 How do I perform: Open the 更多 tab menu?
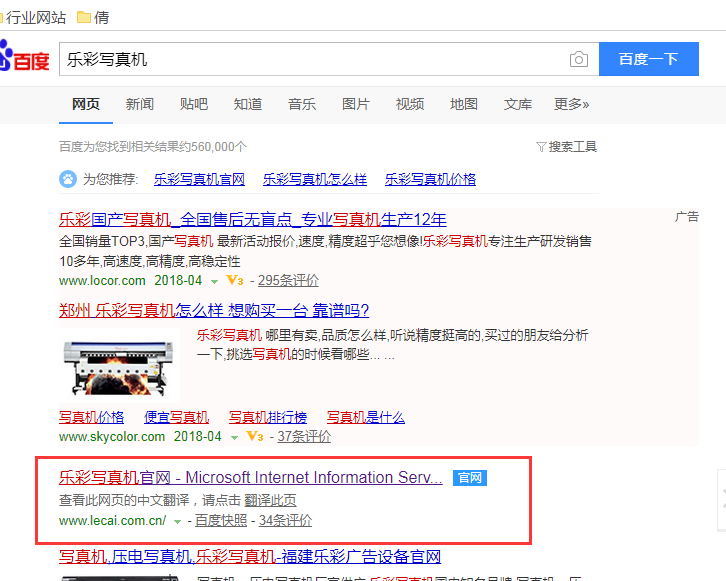coord(571,104)
